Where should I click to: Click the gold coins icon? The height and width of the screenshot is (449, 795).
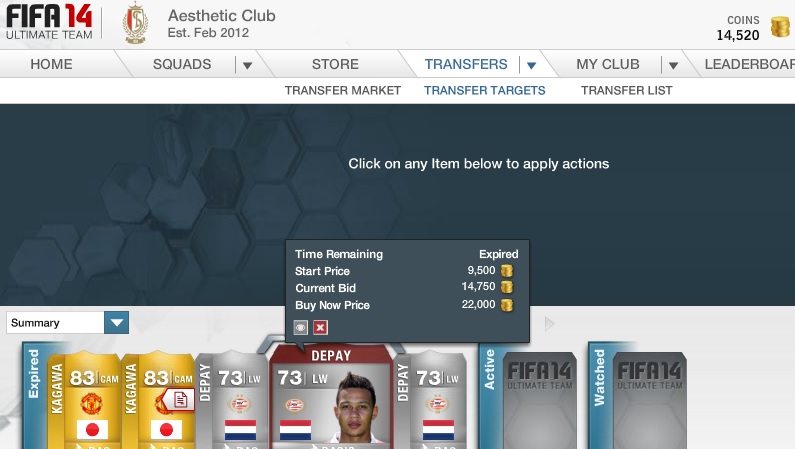click(780, 26)
